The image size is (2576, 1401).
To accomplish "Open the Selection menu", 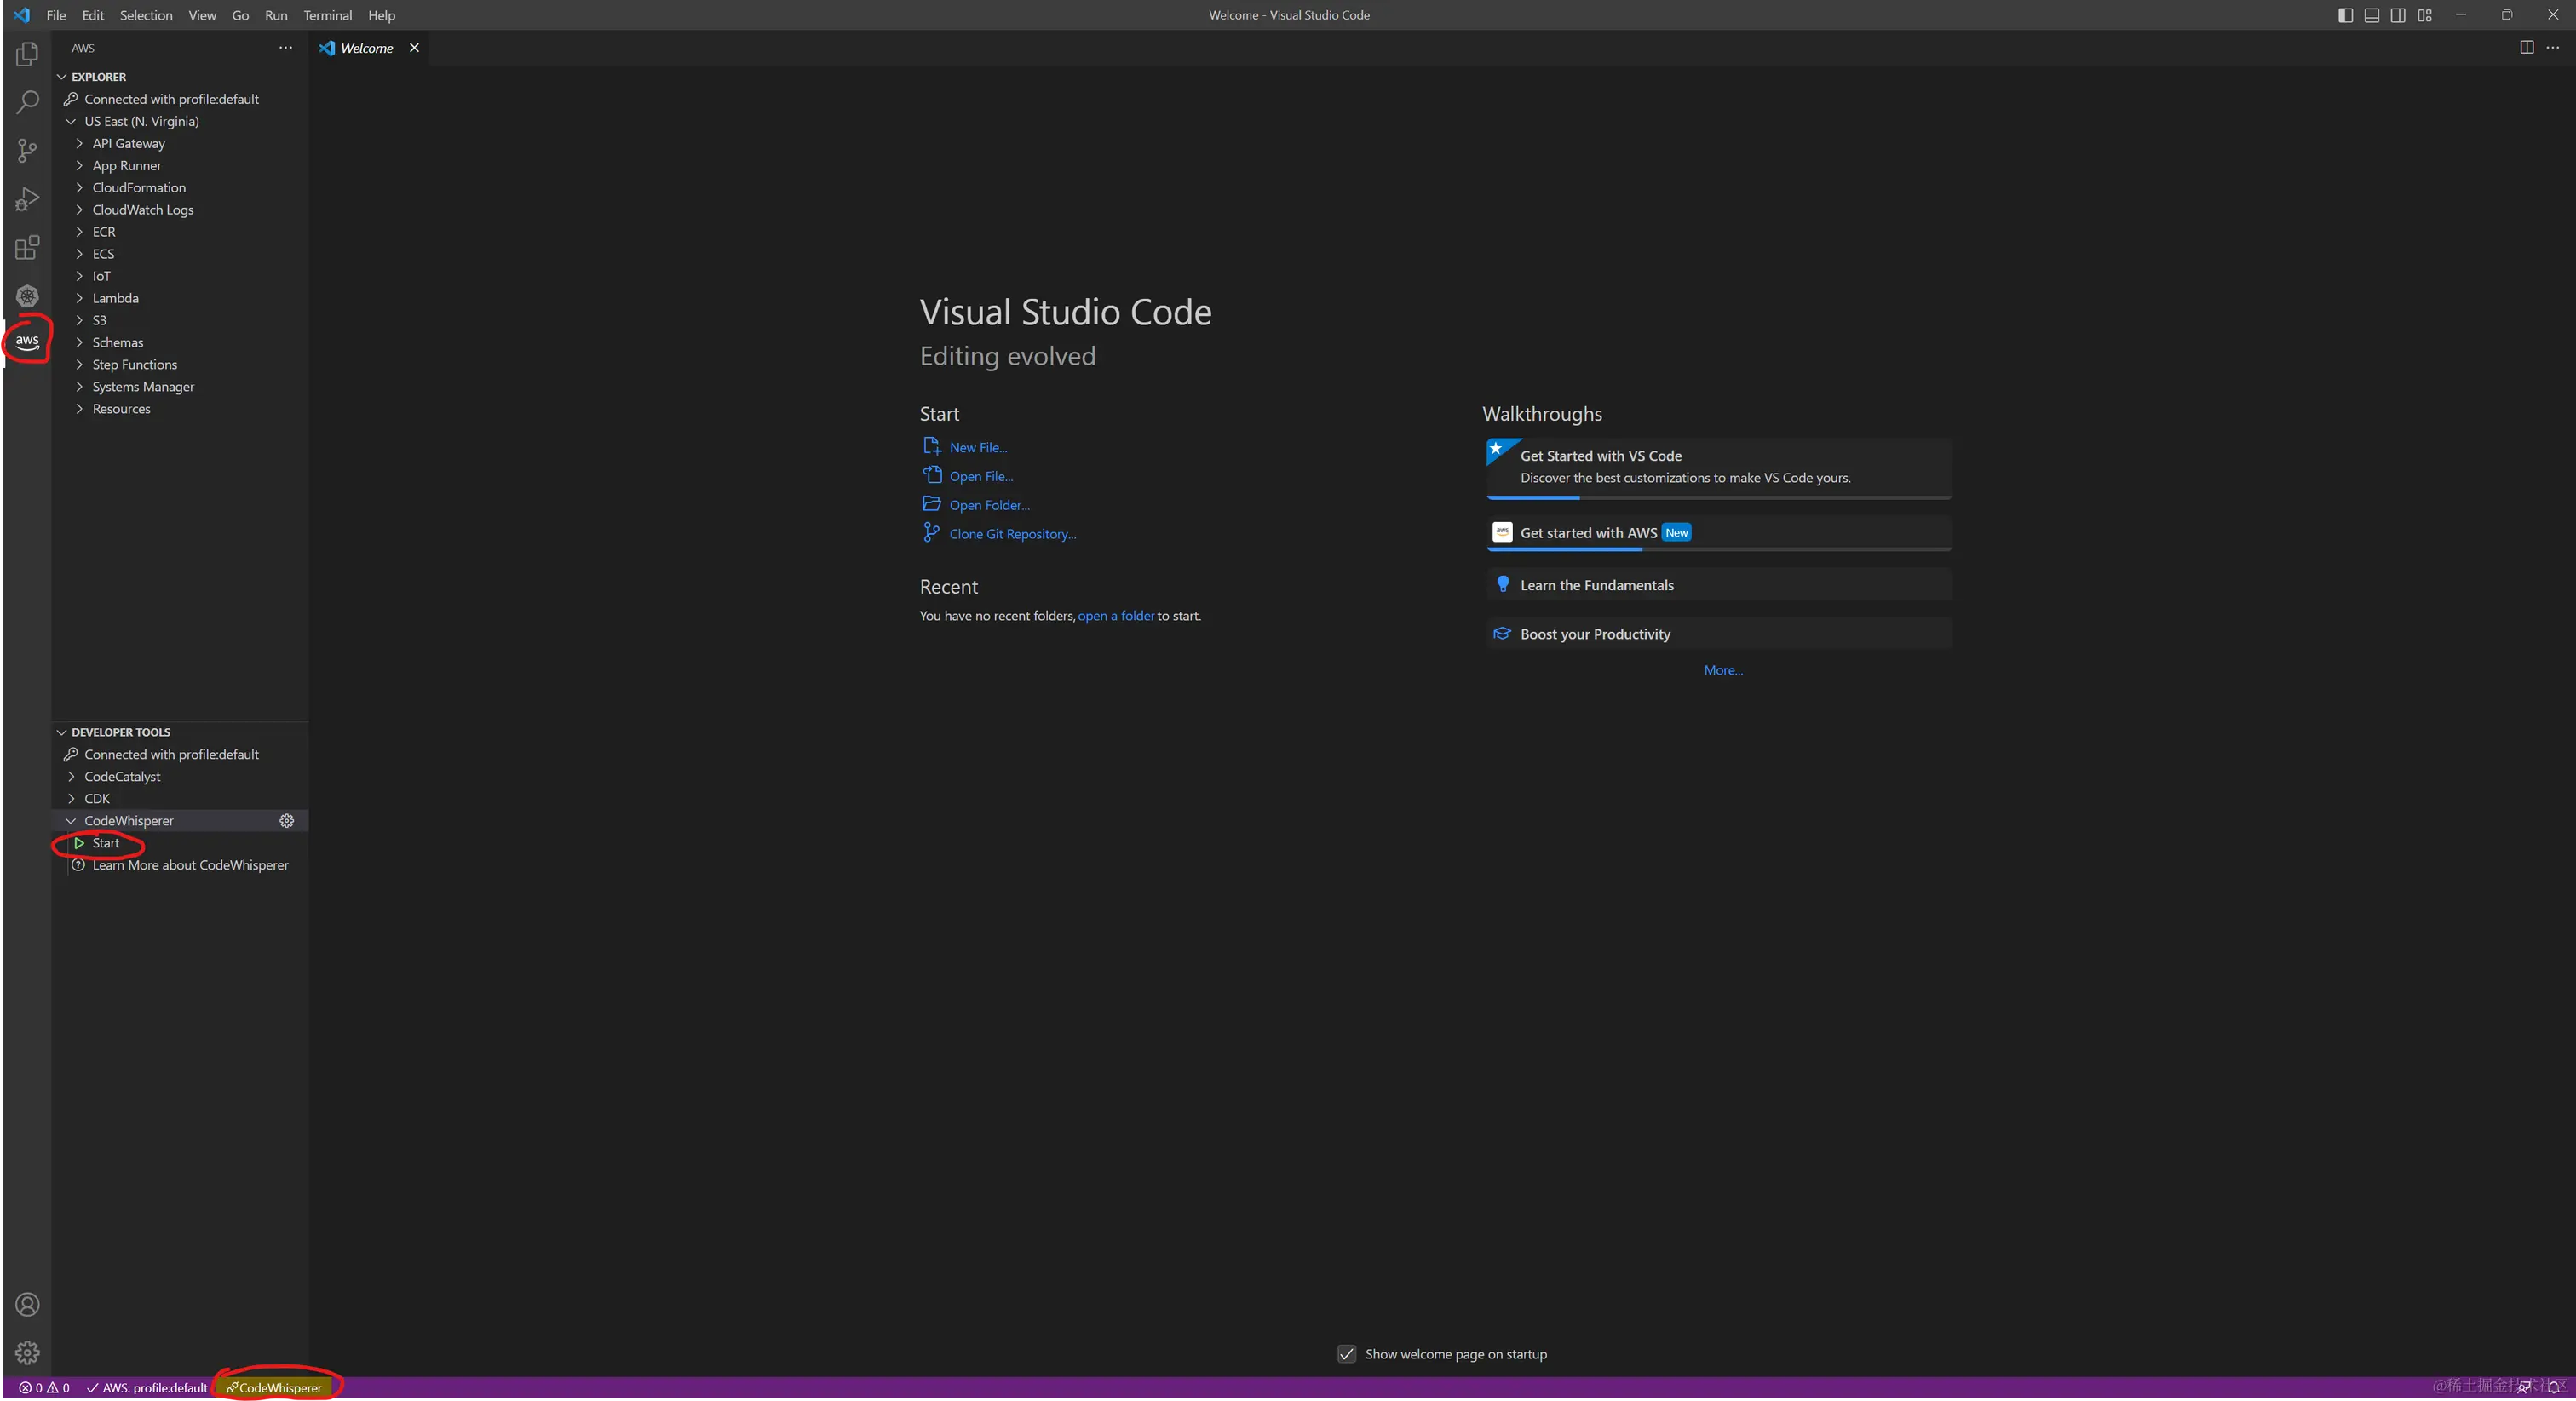I will point(146,15).
